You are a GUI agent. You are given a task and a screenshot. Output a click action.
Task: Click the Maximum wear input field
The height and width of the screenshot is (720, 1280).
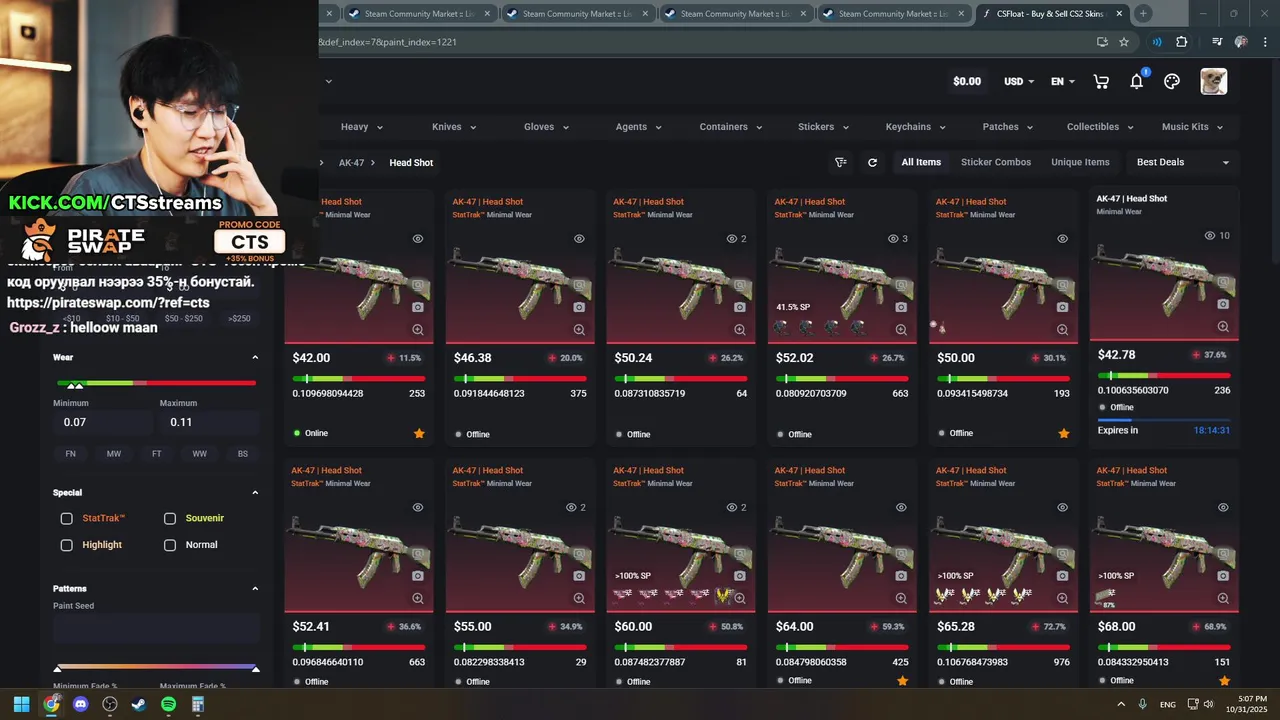pos(209,422)
